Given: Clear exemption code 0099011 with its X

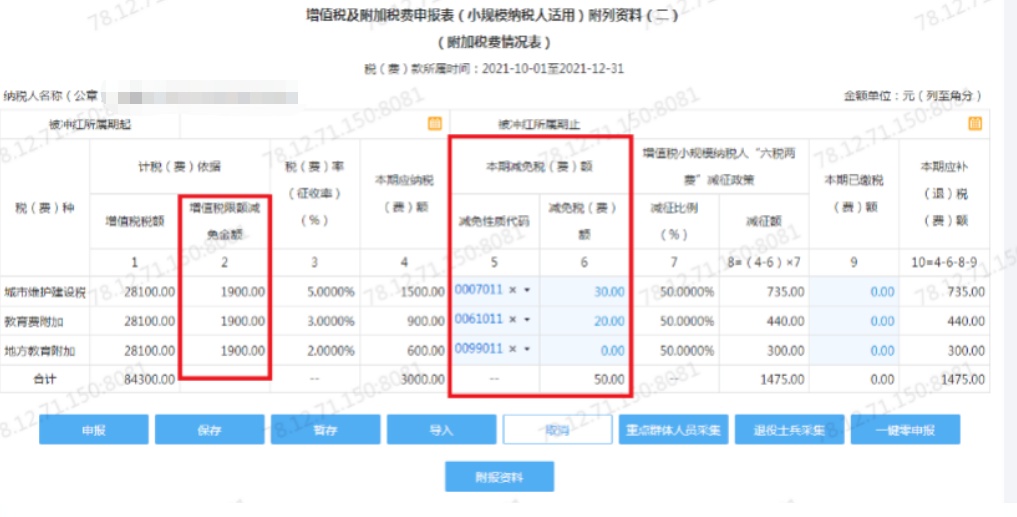Looking at the screenshot, I should (512, 349).
